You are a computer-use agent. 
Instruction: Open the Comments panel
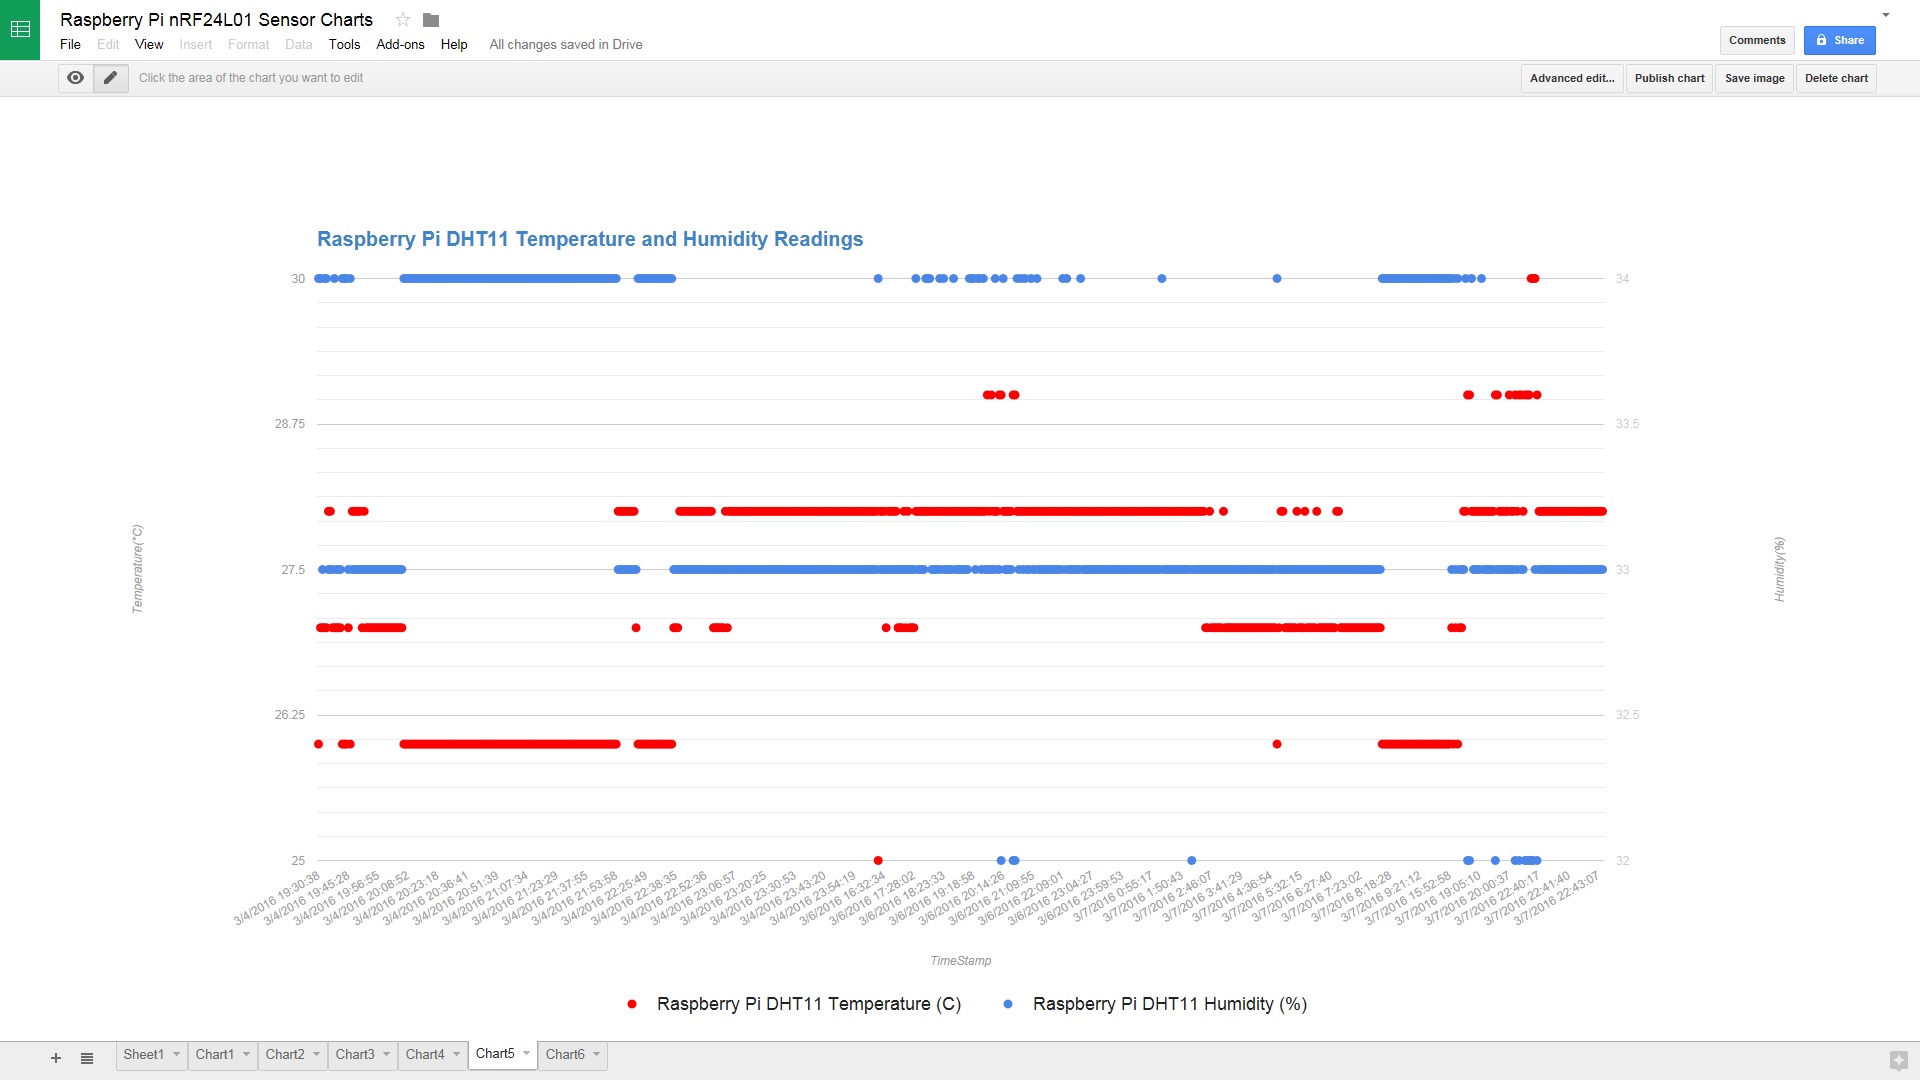(x=1757, y=41)
